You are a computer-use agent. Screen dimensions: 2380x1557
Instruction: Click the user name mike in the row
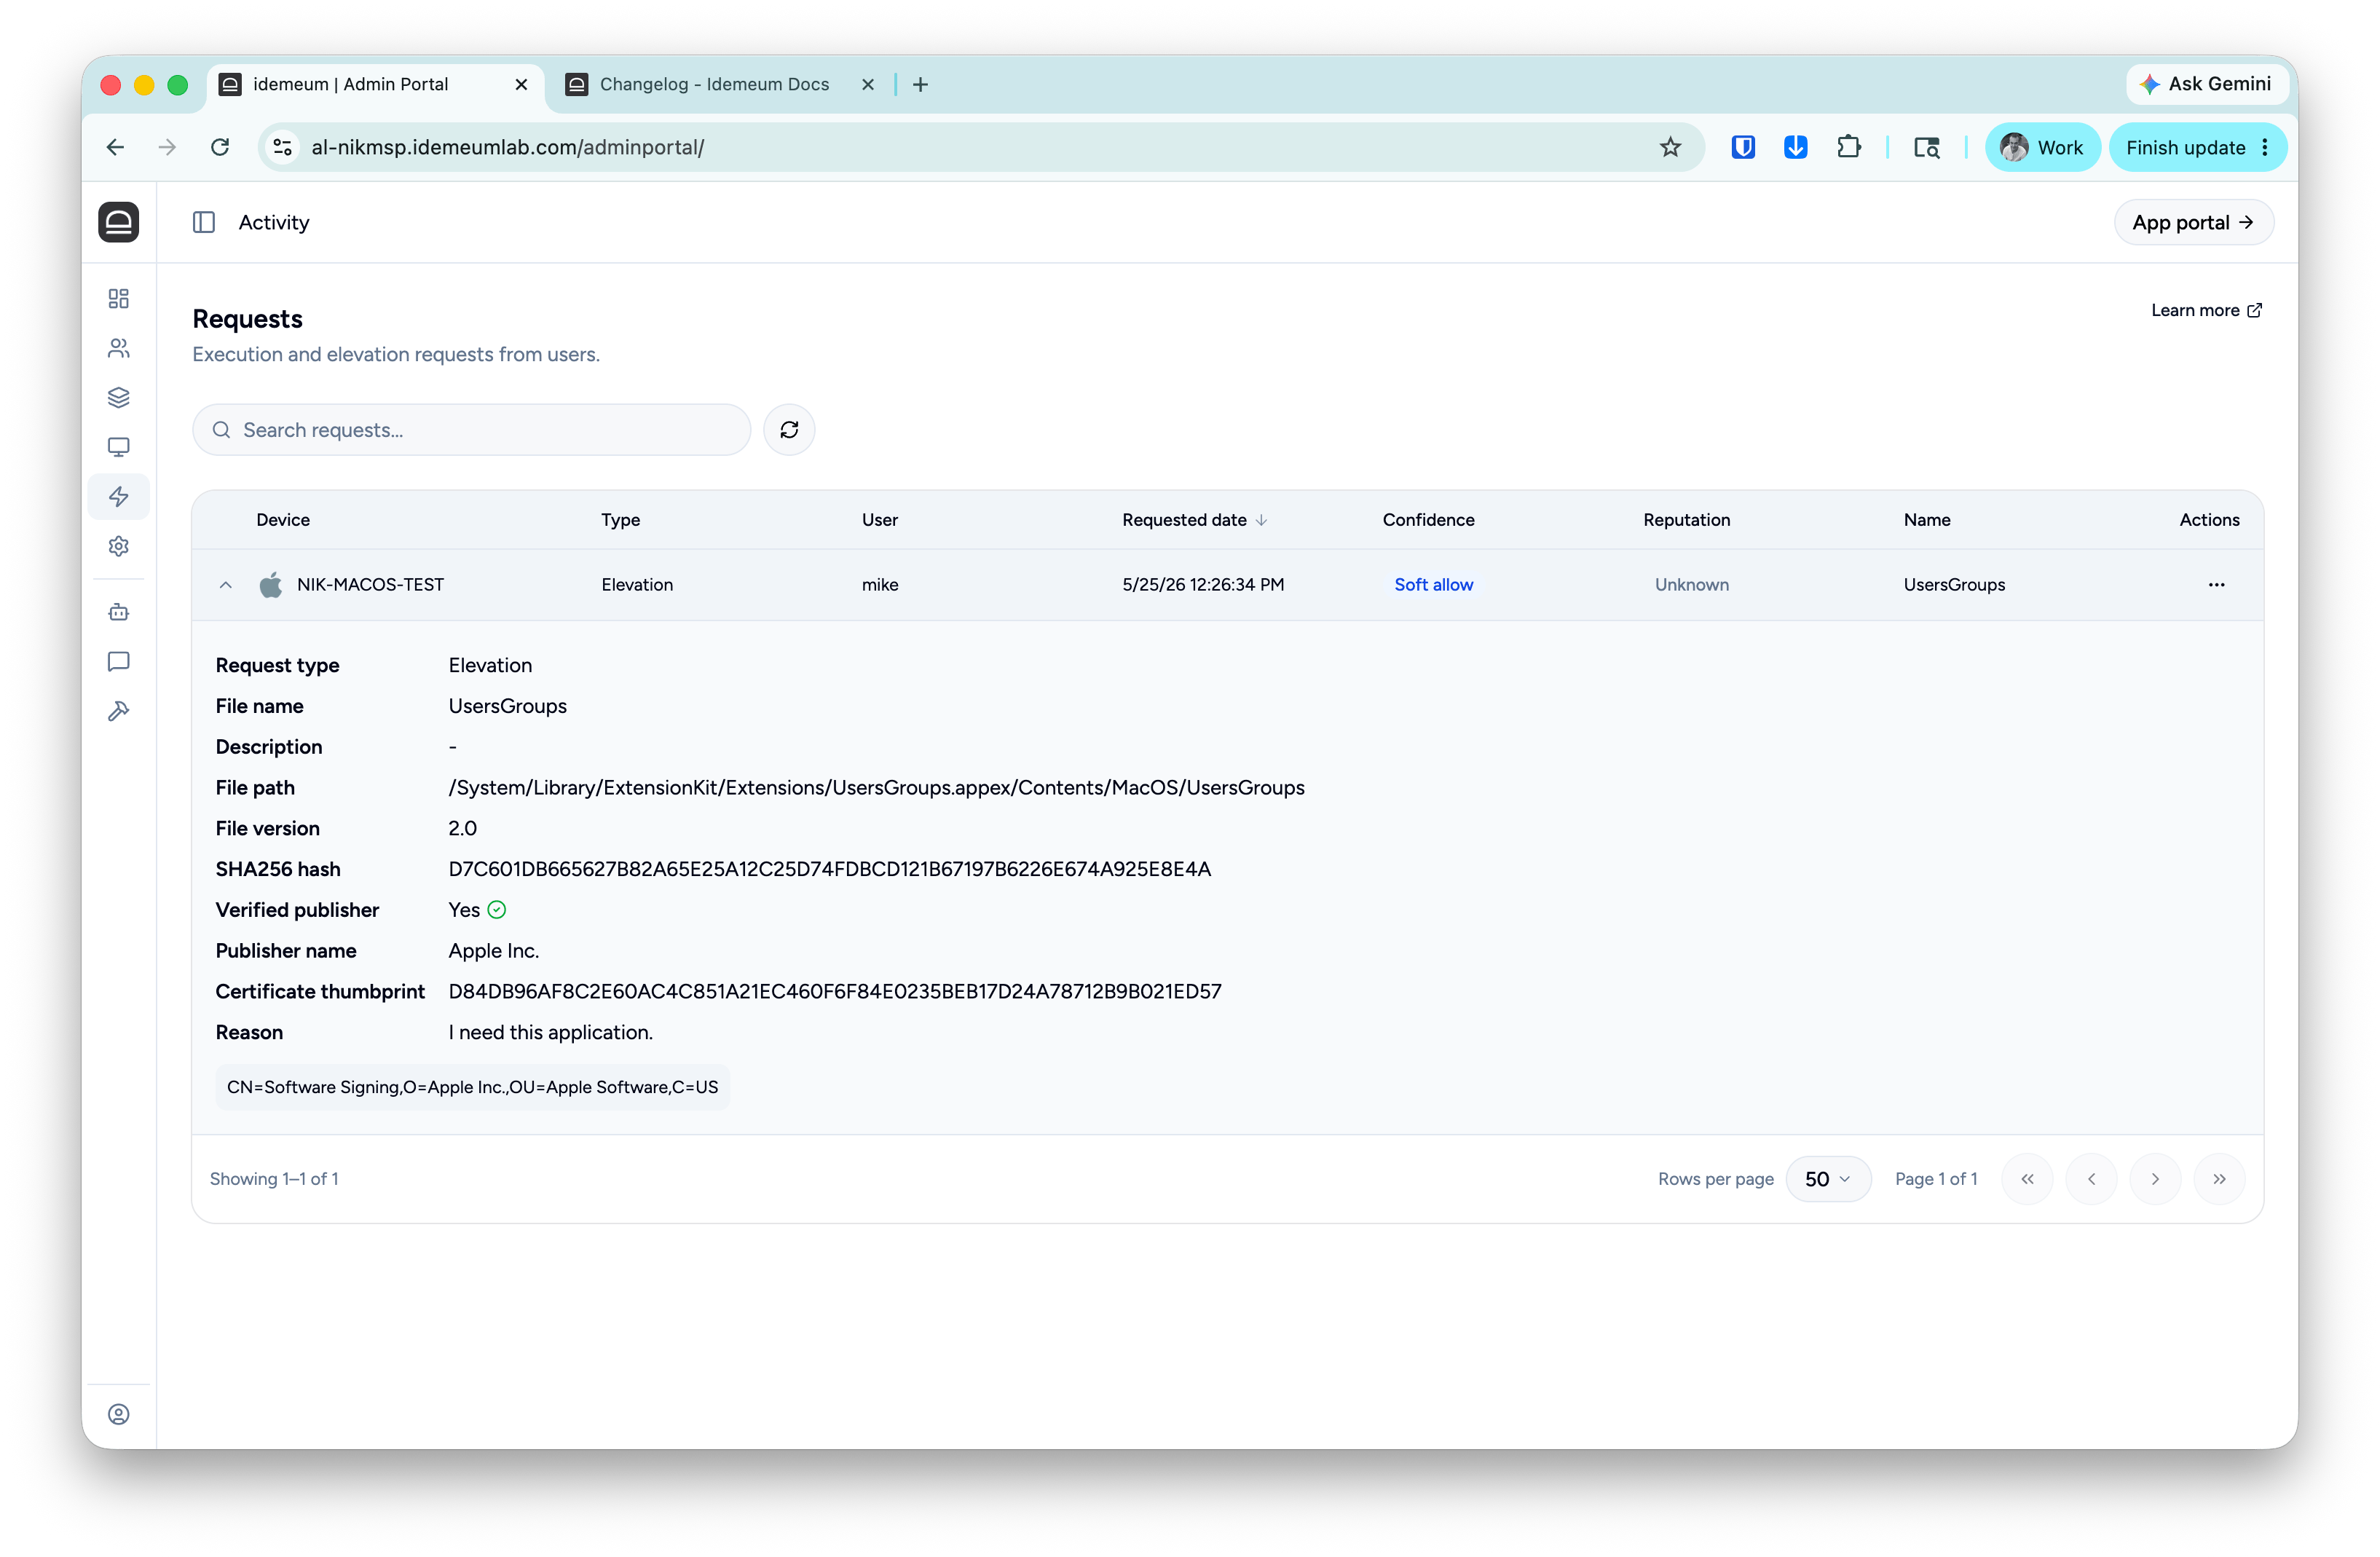tap(879, 584)
